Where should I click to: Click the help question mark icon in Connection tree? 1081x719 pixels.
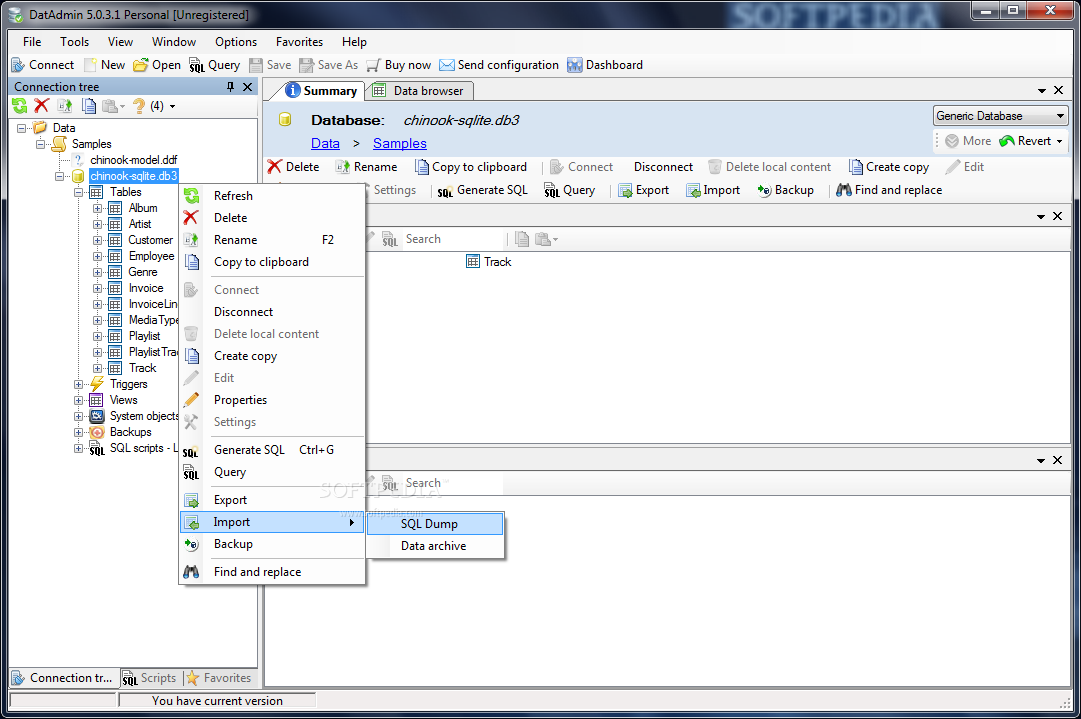[139, 105]
